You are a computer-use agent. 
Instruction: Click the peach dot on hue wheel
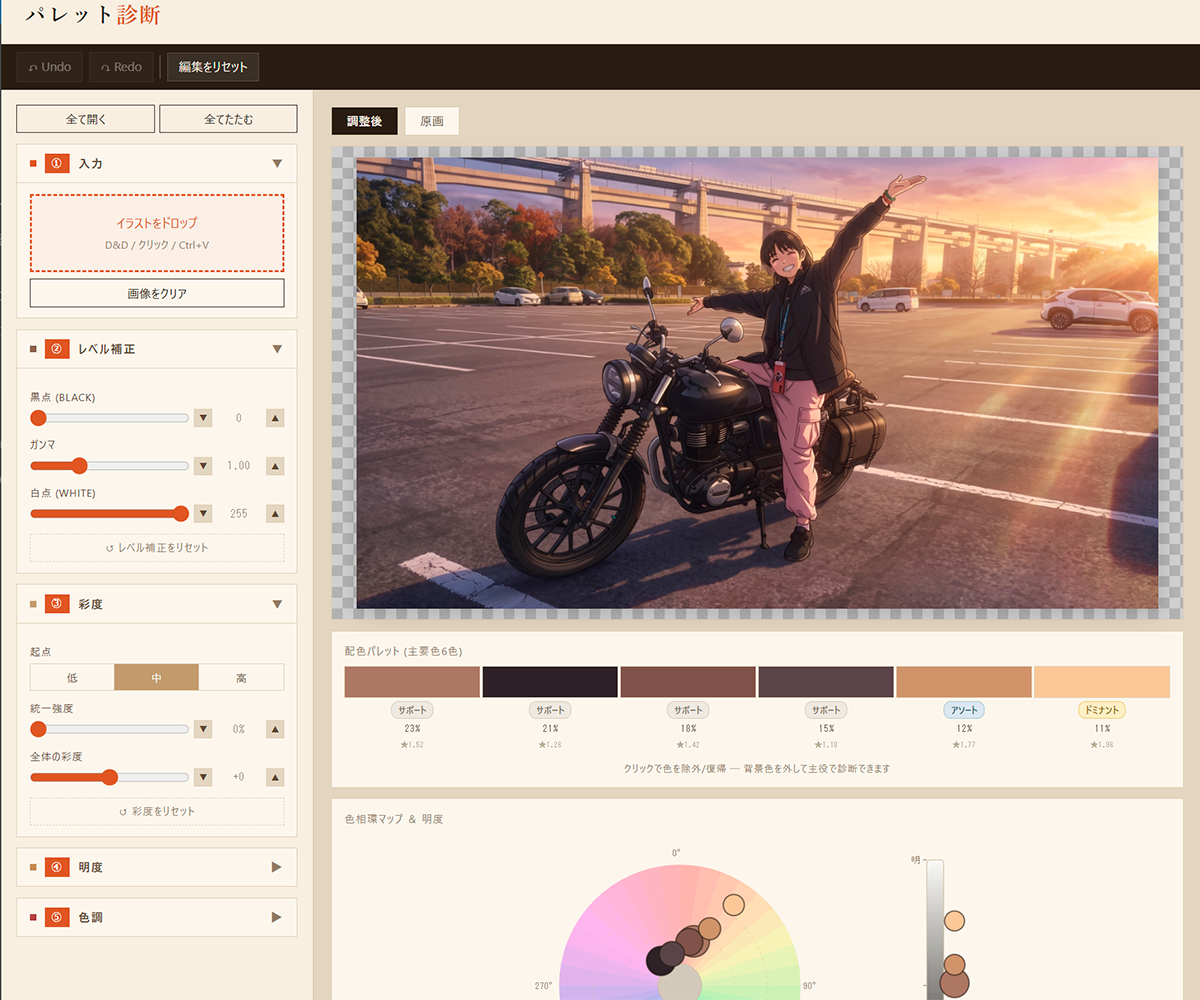pyautogui.click(x=734, y=906)
